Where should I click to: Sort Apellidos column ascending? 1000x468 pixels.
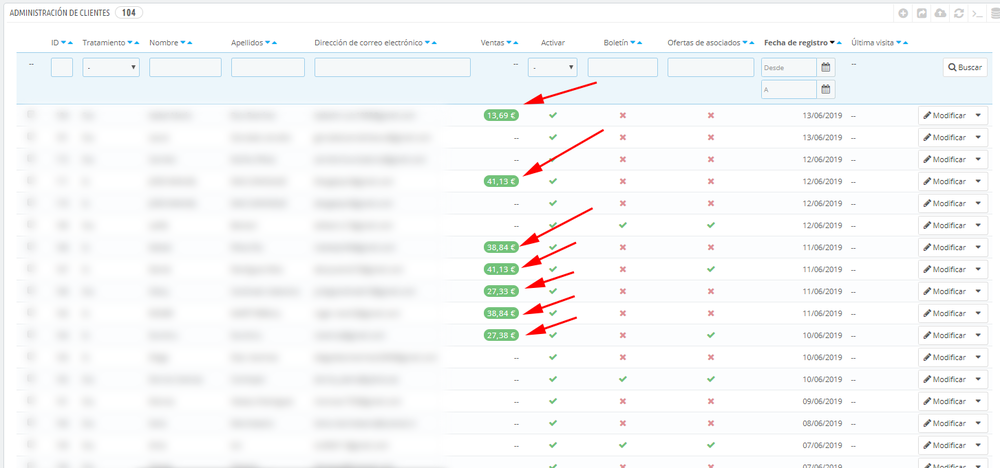(x=274, y=43)
